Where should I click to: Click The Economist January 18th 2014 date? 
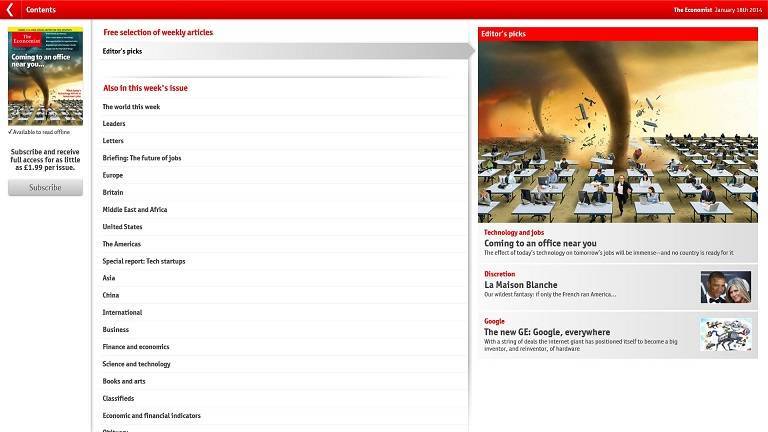click(718, 10)
